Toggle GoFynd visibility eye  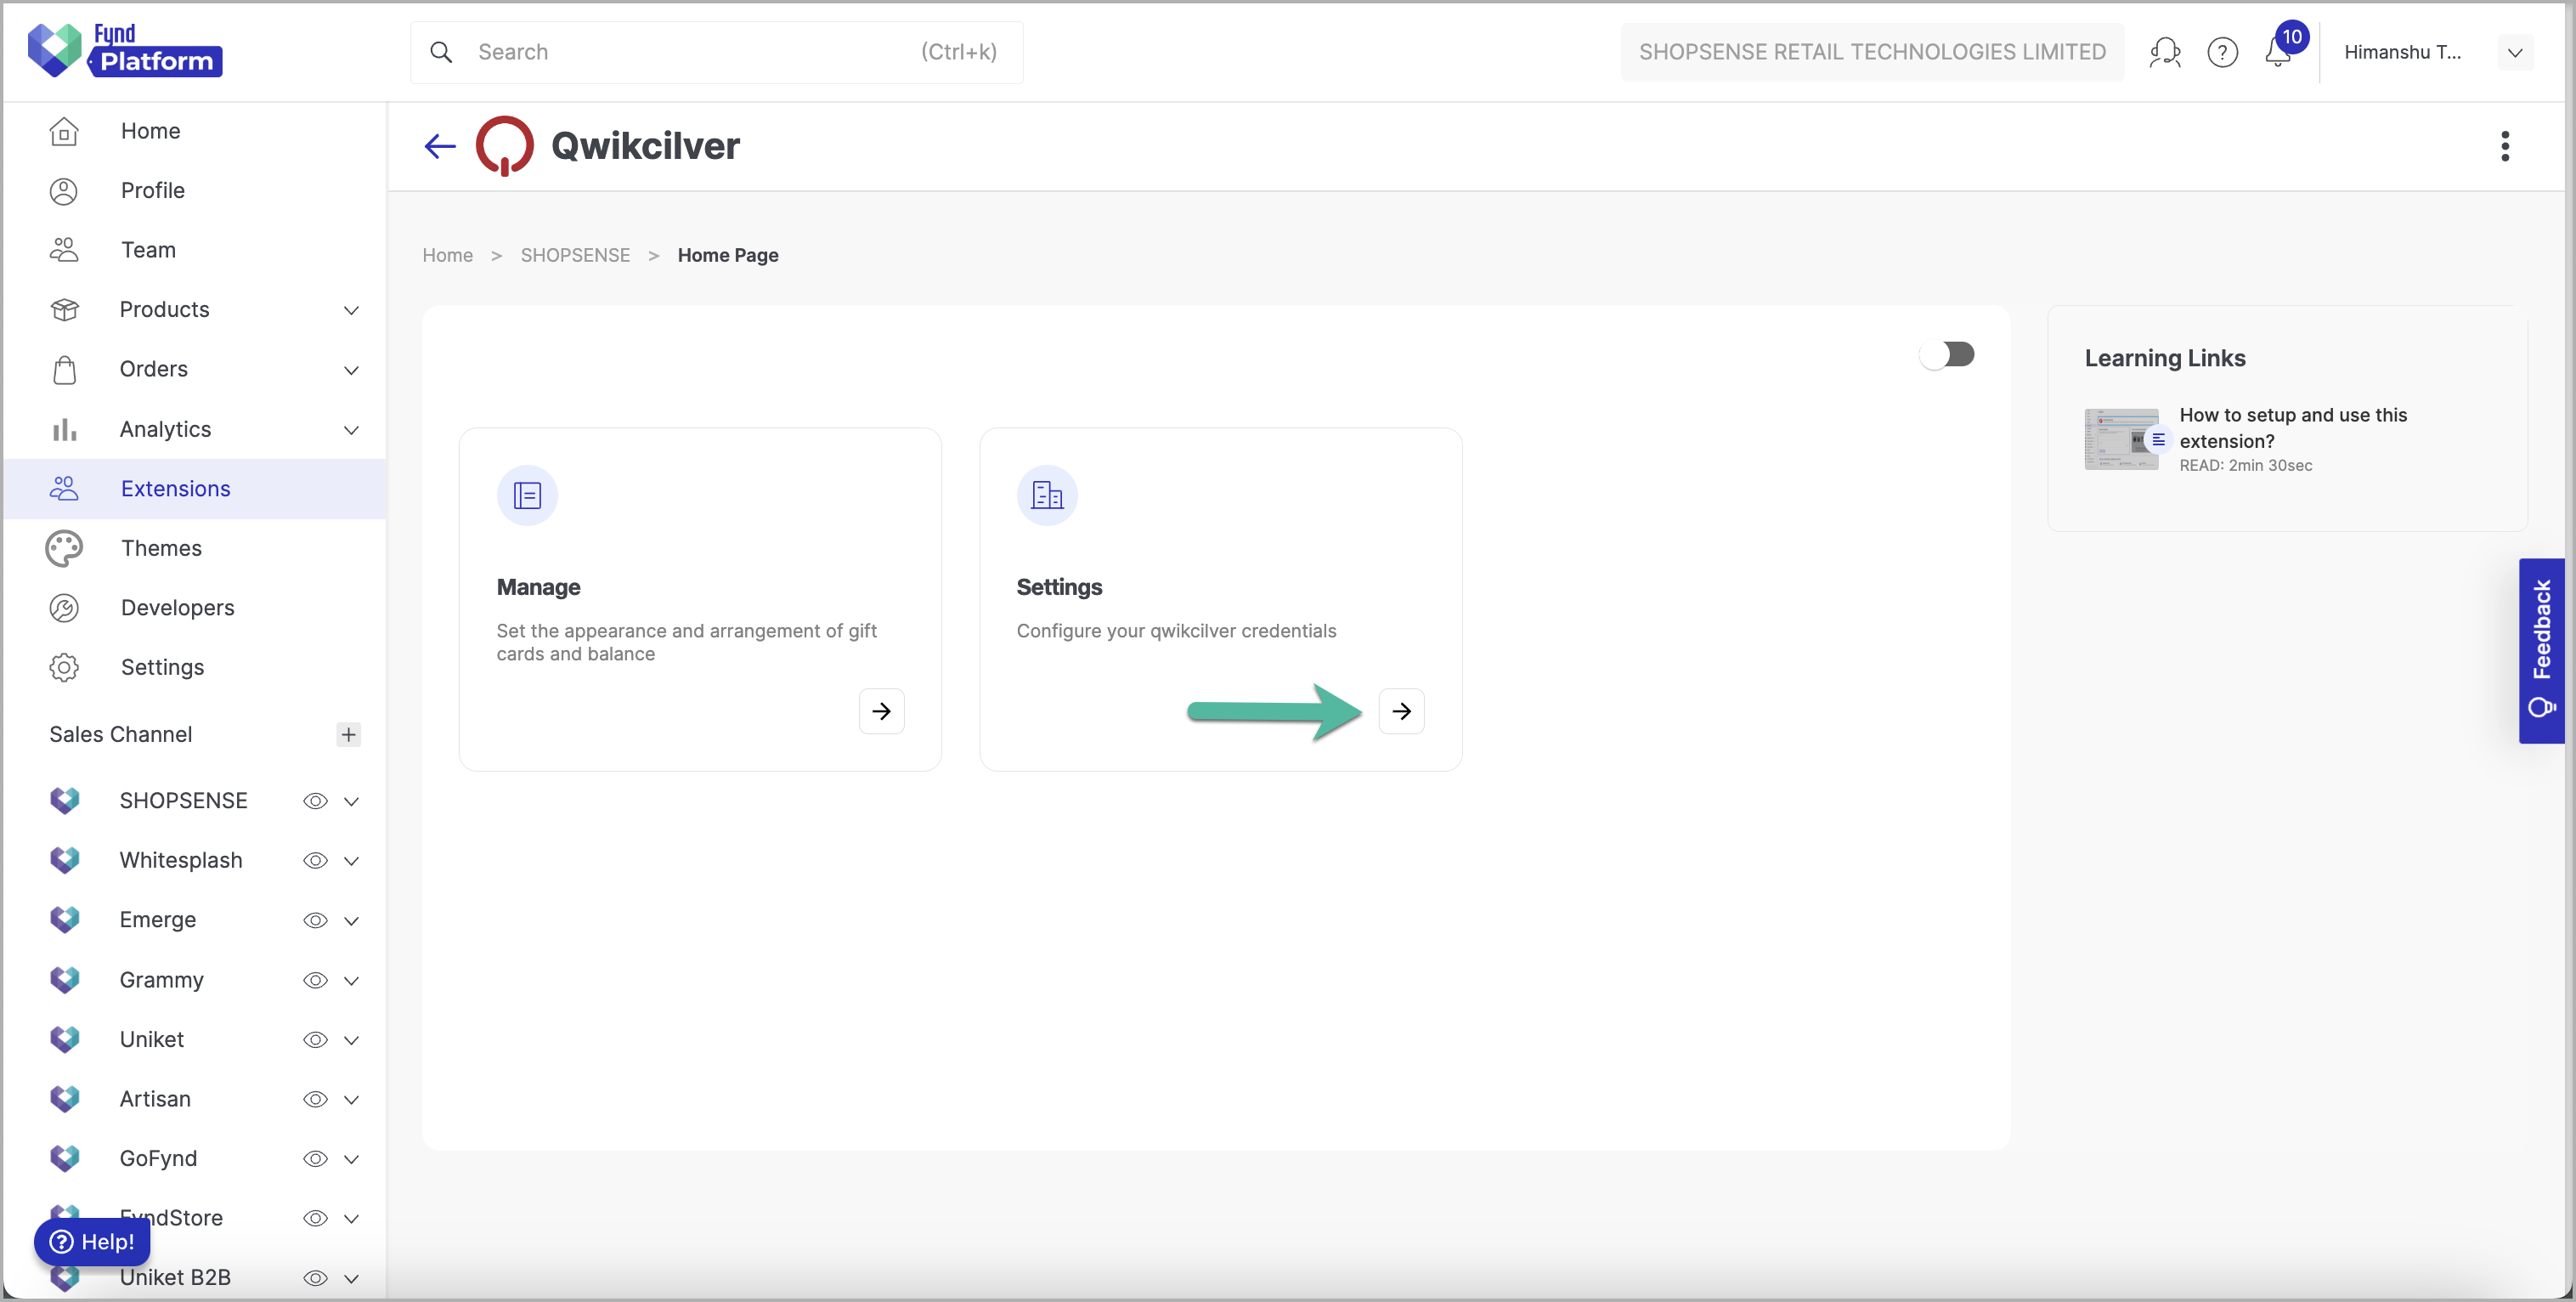click(315, 1159)
